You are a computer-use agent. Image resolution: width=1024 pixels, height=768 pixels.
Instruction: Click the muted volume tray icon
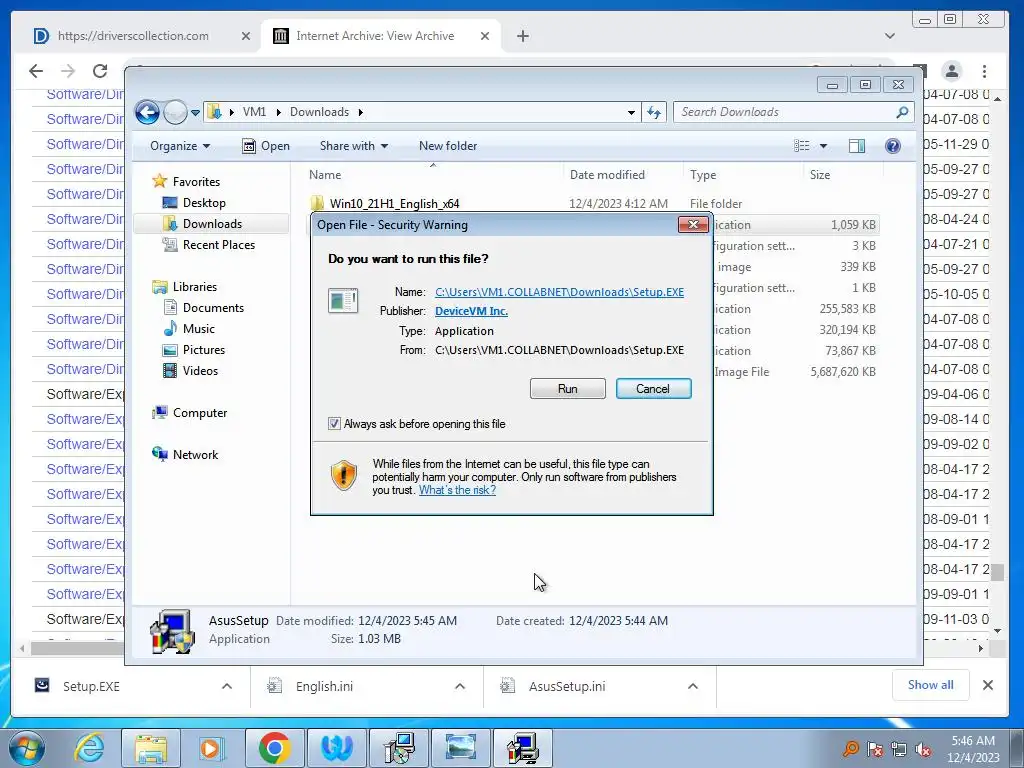coord(923,749)
